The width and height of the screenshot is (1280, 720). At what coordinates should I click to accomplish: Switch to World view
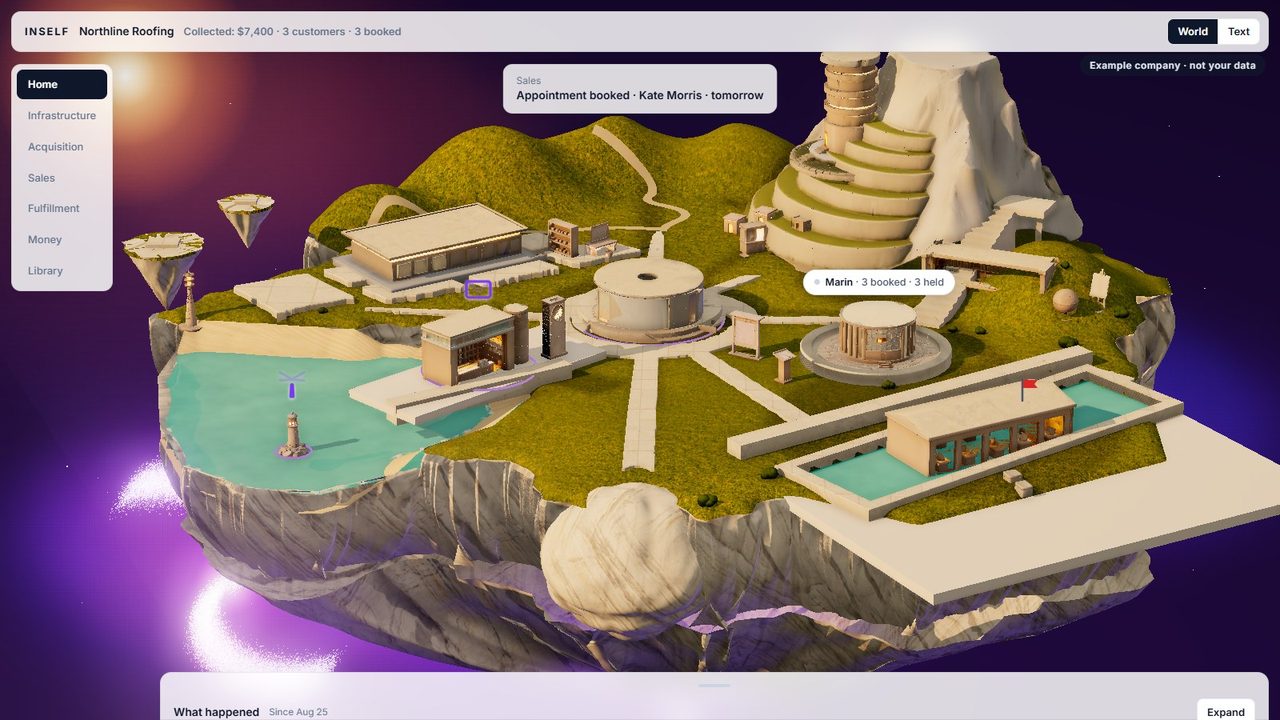[1192, 31]
